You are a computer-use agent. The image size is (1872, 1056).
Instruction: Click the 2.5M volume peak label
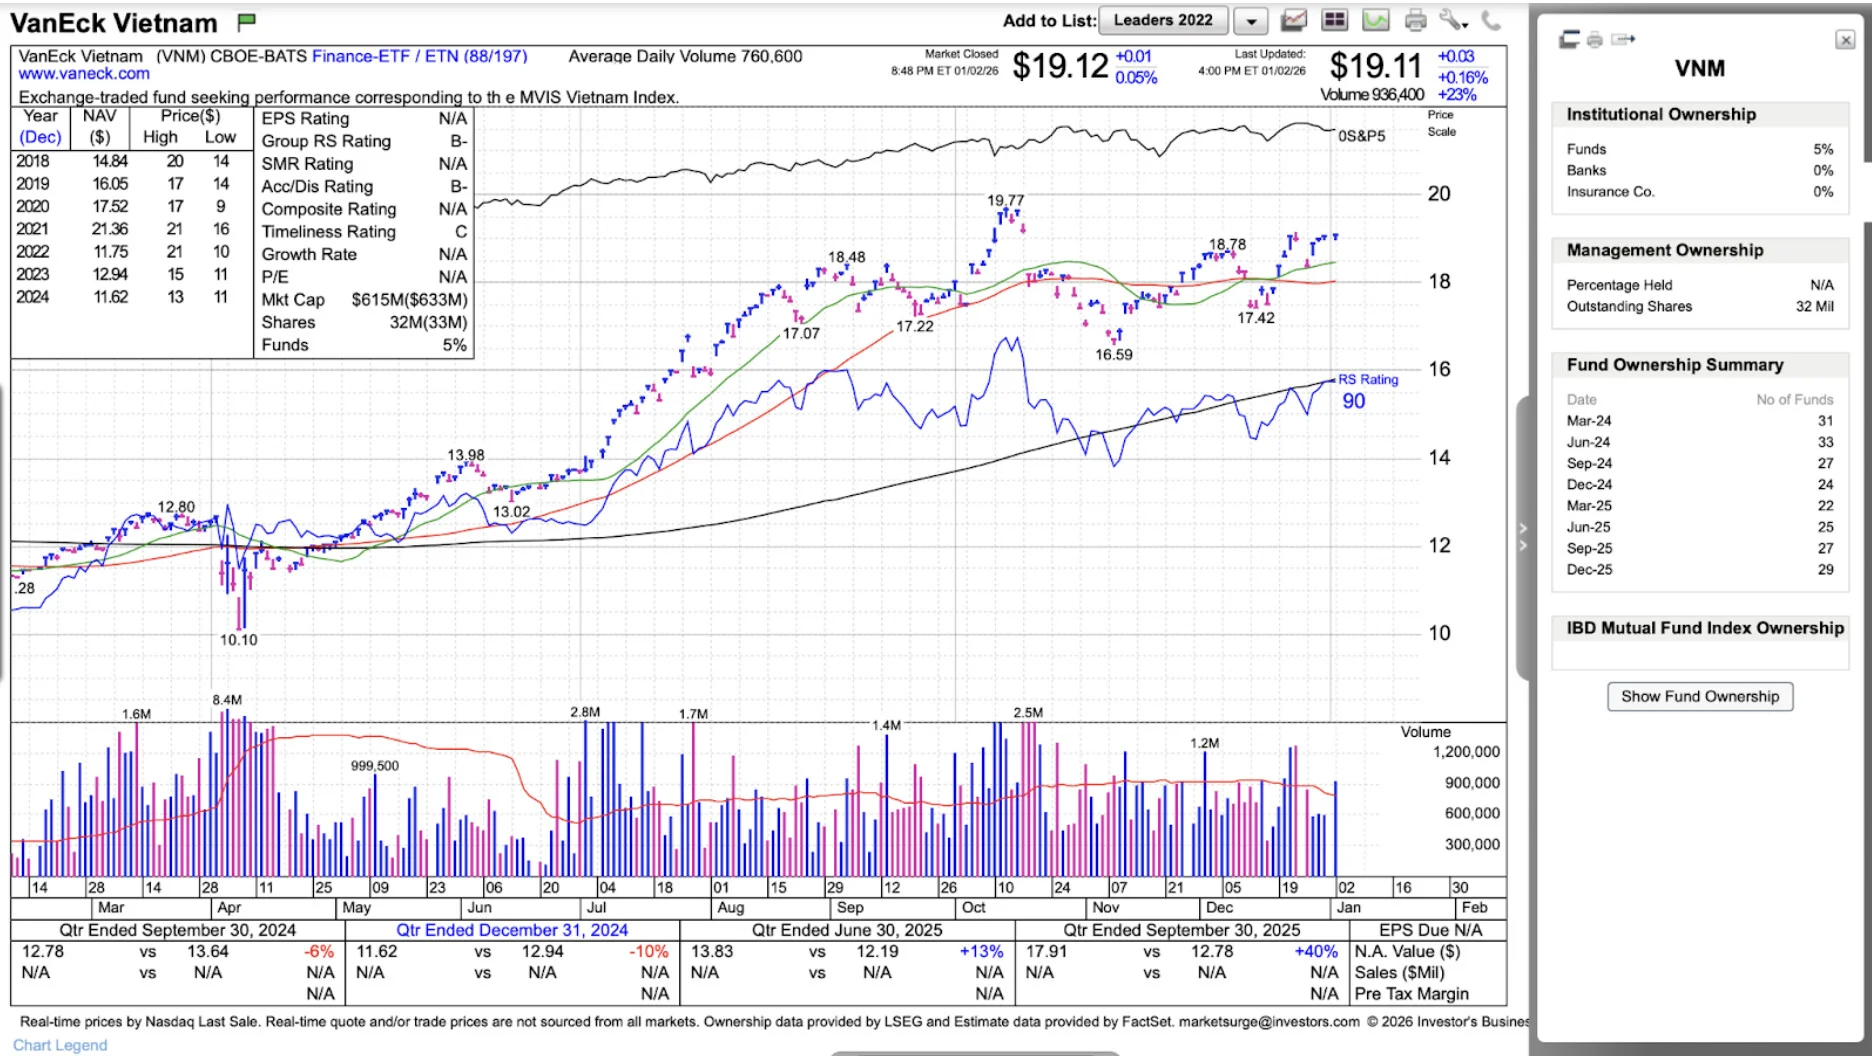click(1028, 713)
